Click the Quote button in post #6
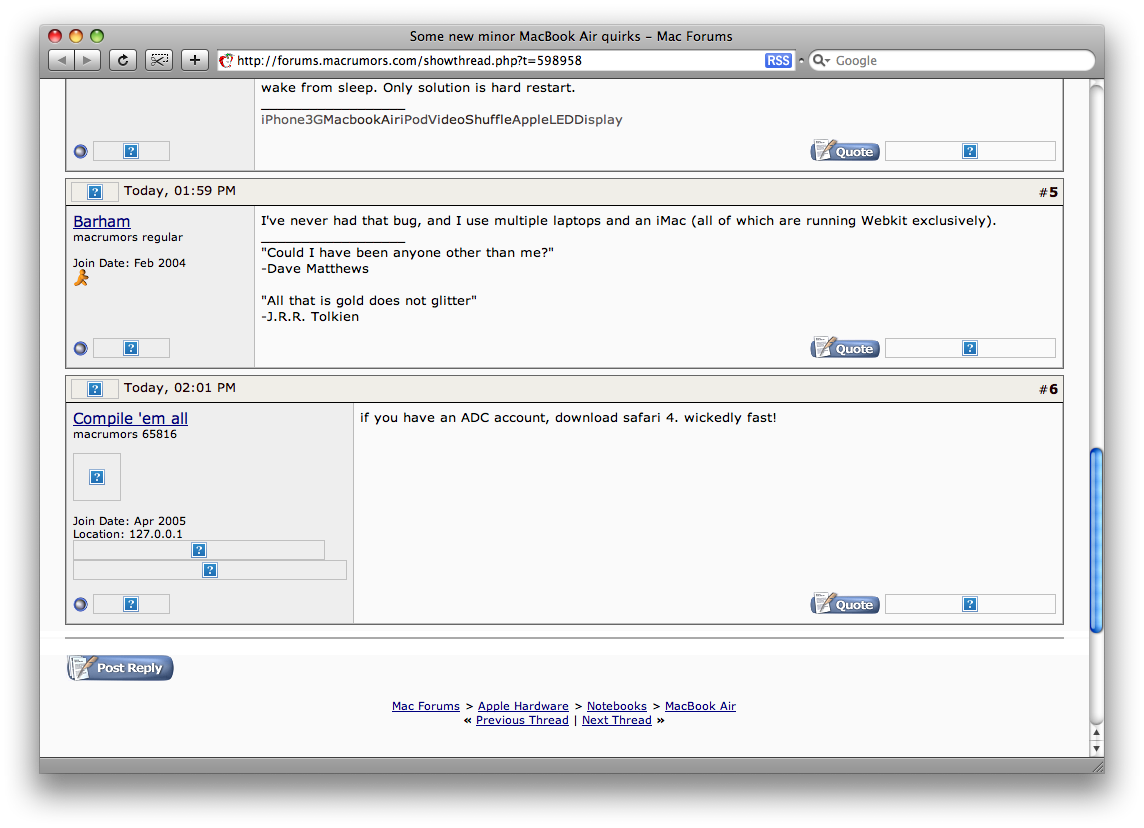This screenshot has width=1144, height=828. tap(845, 604)
